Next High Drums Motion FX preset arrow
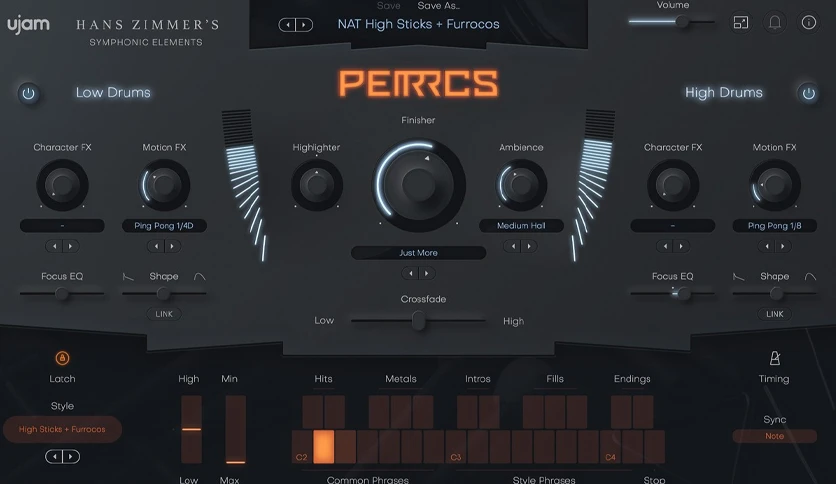The image size is (836, 484). pos(783,246)
